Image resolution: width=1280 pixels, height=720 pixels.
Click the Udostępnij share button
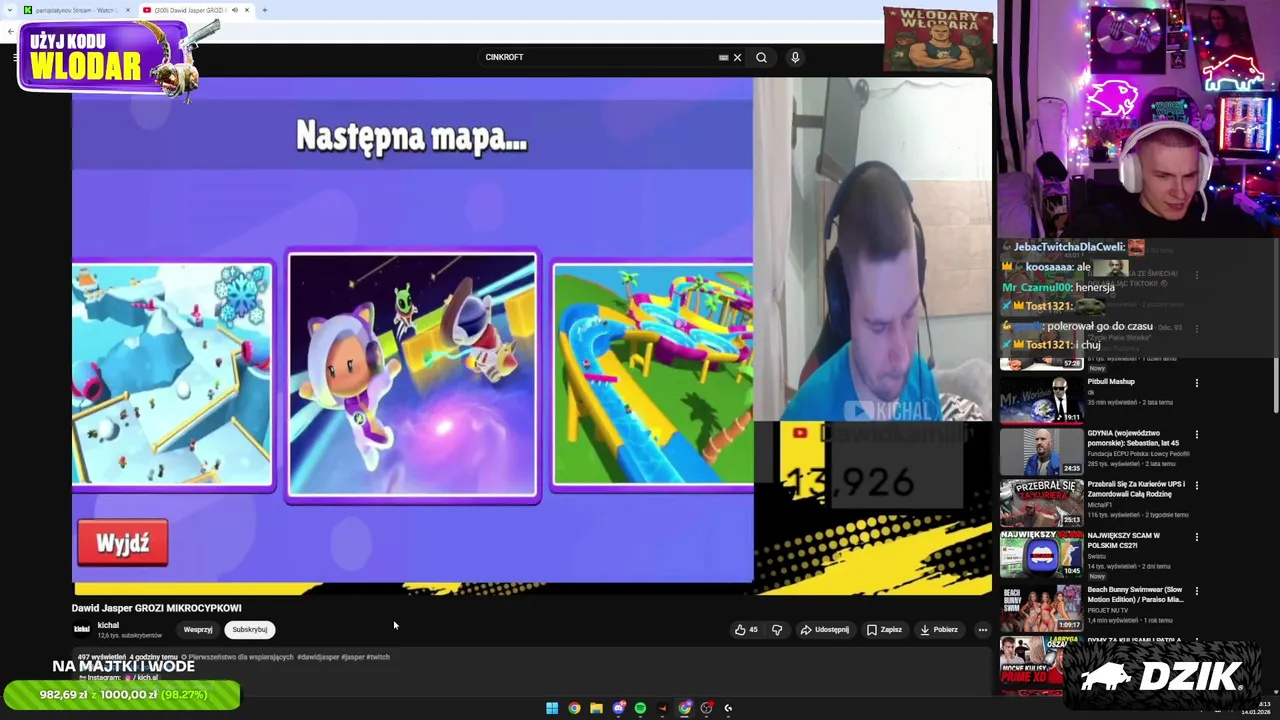(825, 629)
